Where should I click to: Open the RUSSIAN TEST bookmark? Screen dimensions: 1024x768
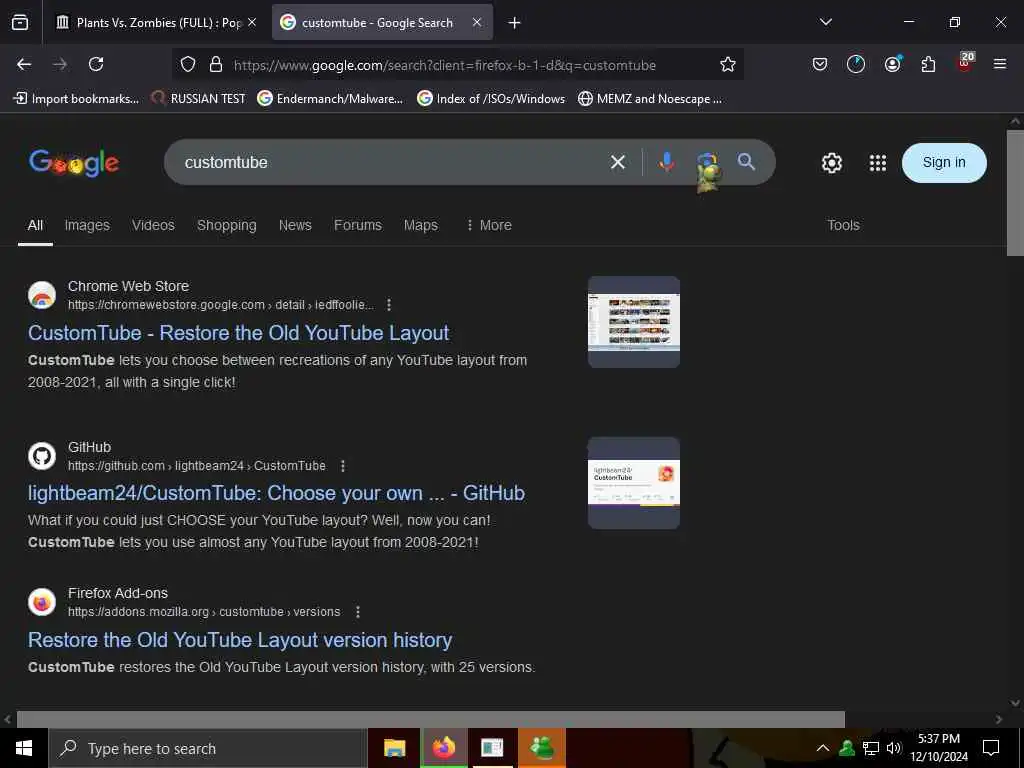coord(199,99)
